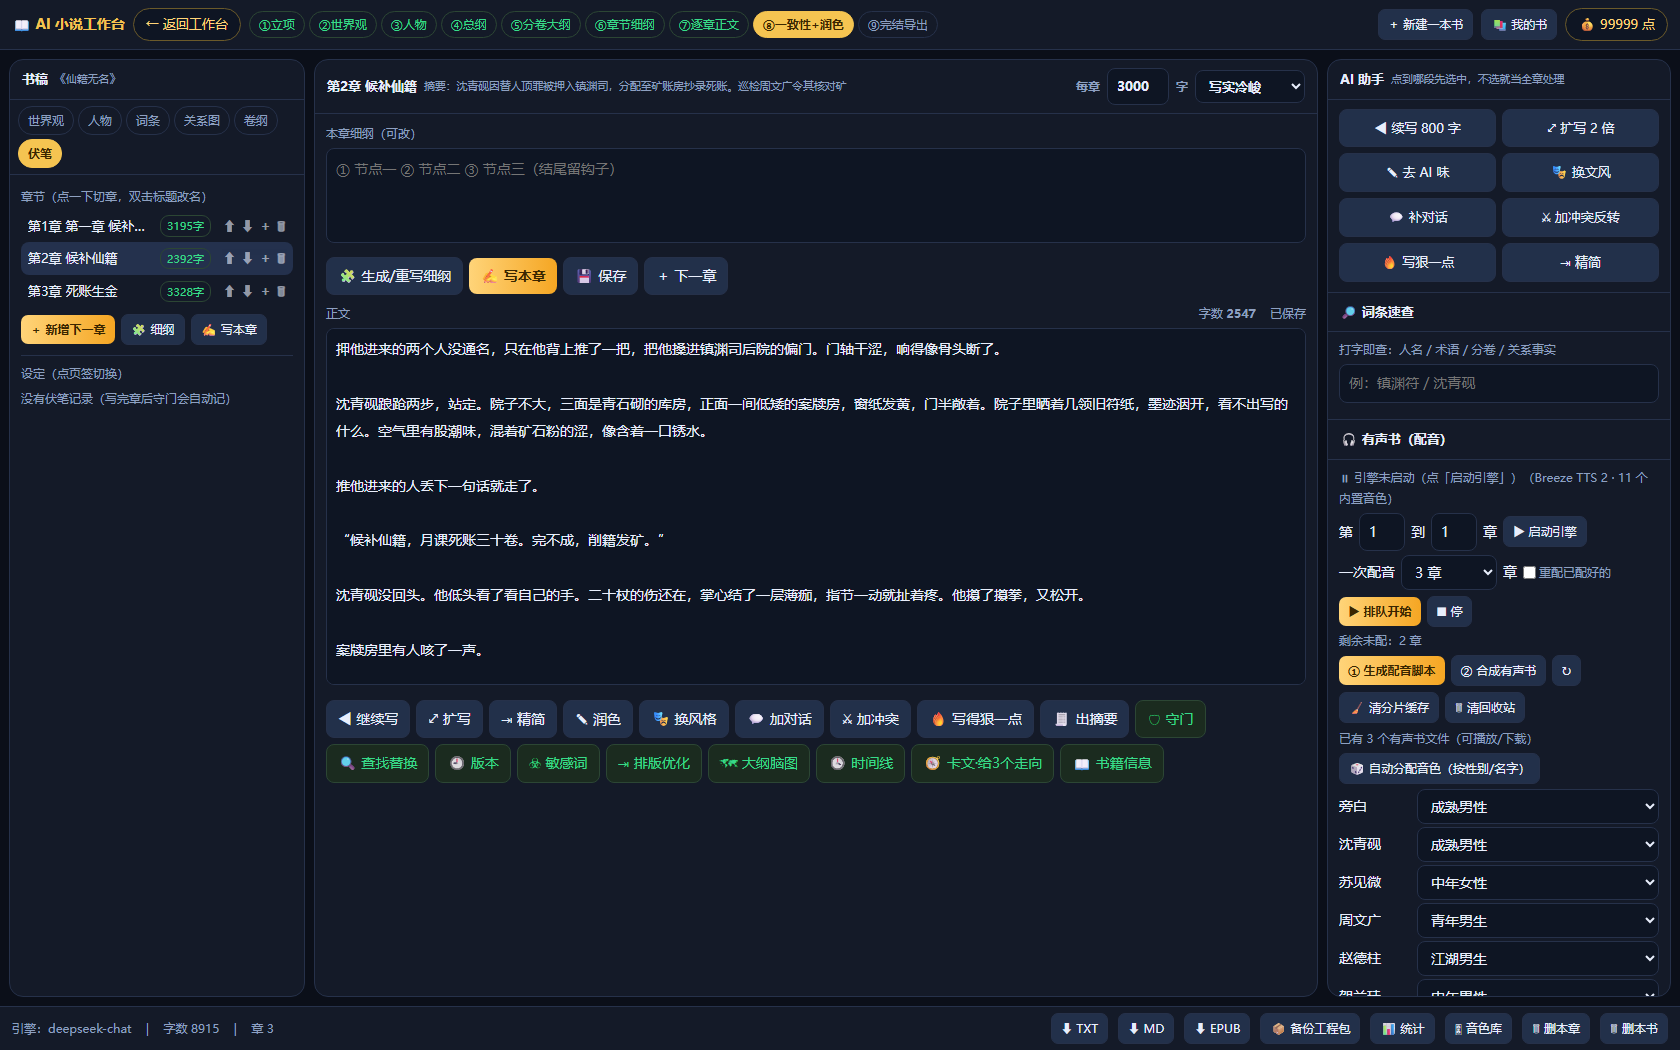Start the TTS engine with 启动引擎

(x=1545, y=532)
